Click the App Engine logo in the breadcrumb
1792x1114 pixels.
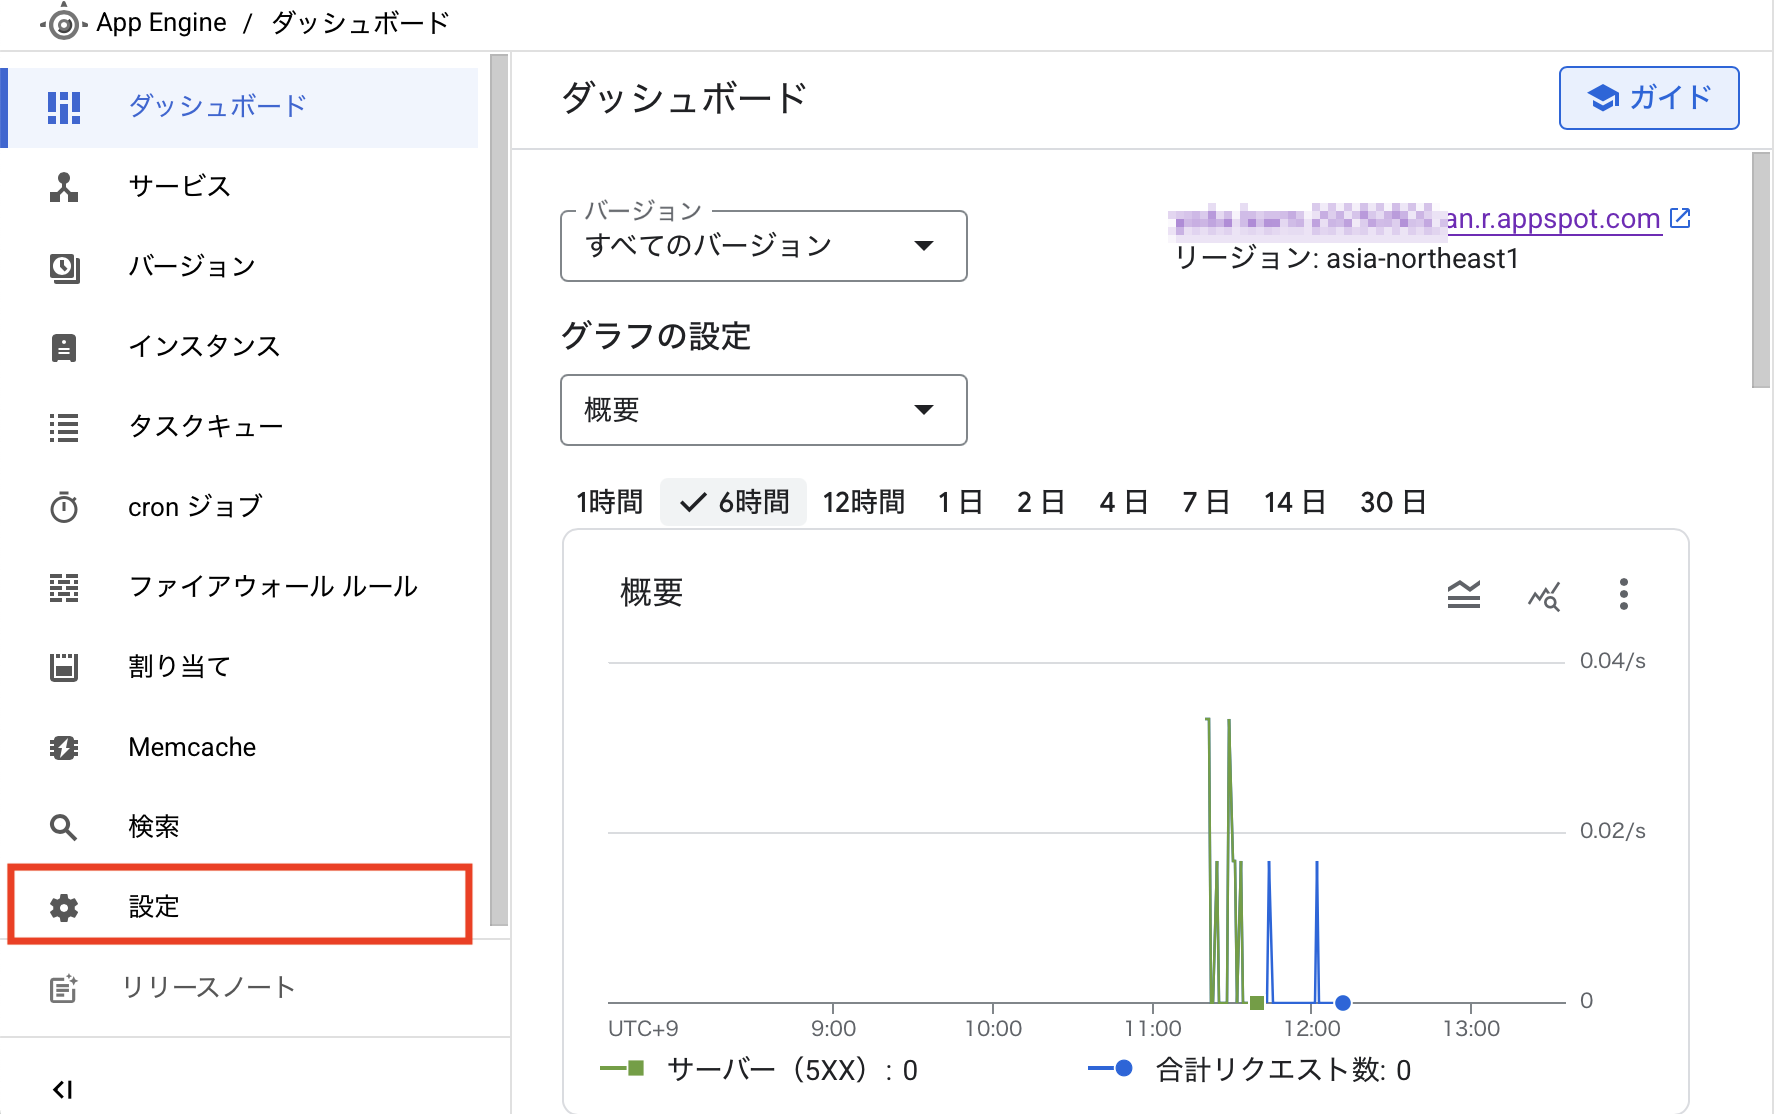(62, 22)
